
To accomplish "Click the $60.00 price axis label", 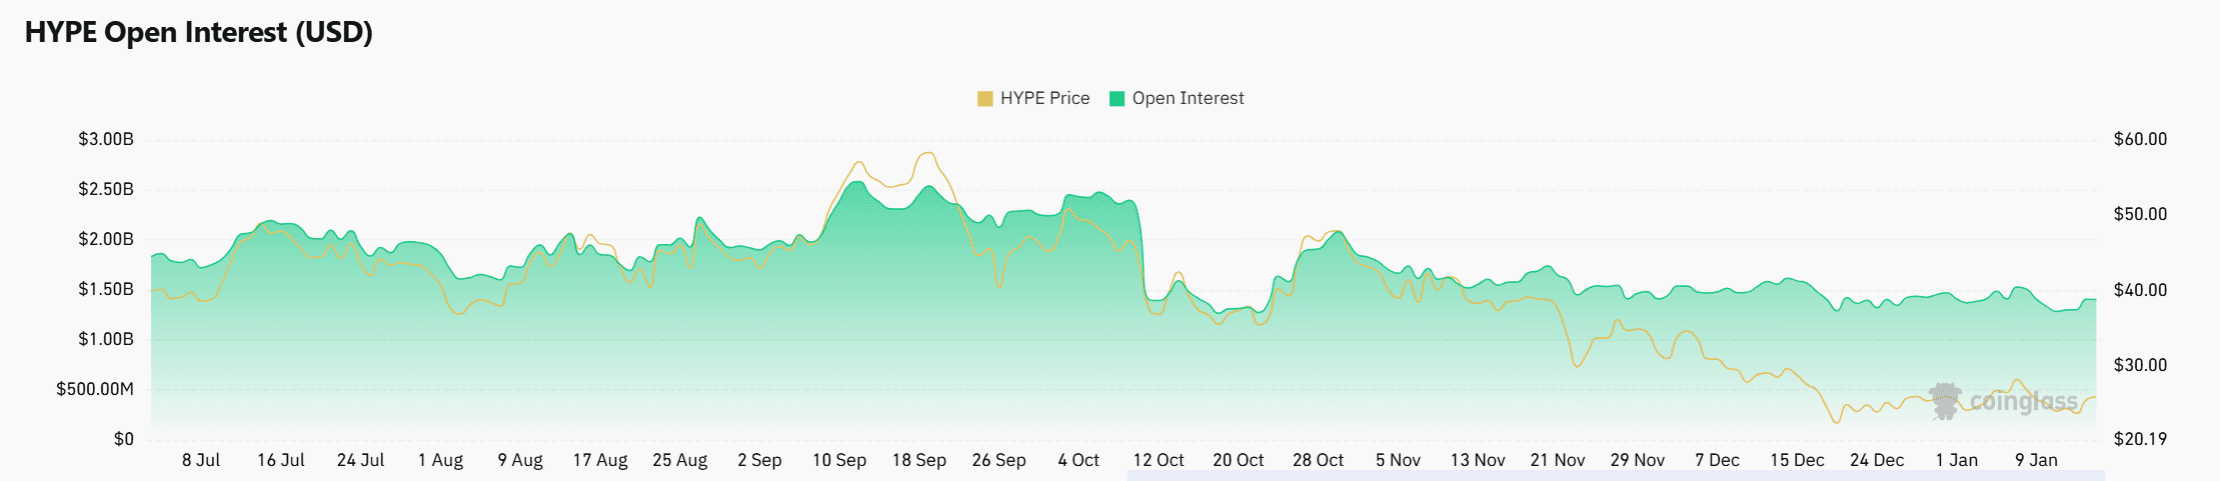I will [x=2140, y=139].
